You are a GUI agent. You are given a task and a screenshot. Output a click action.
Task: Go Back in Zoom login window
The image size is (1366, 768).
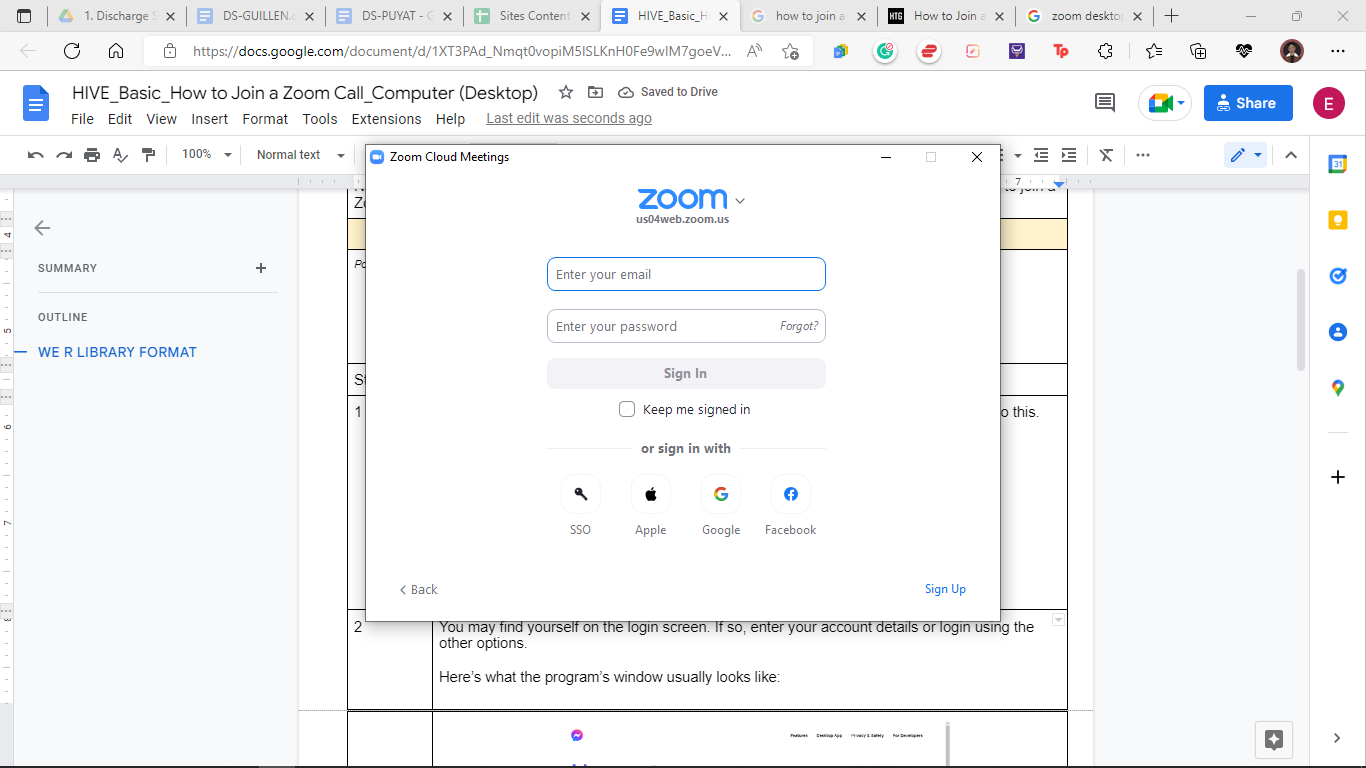point(419,589)
